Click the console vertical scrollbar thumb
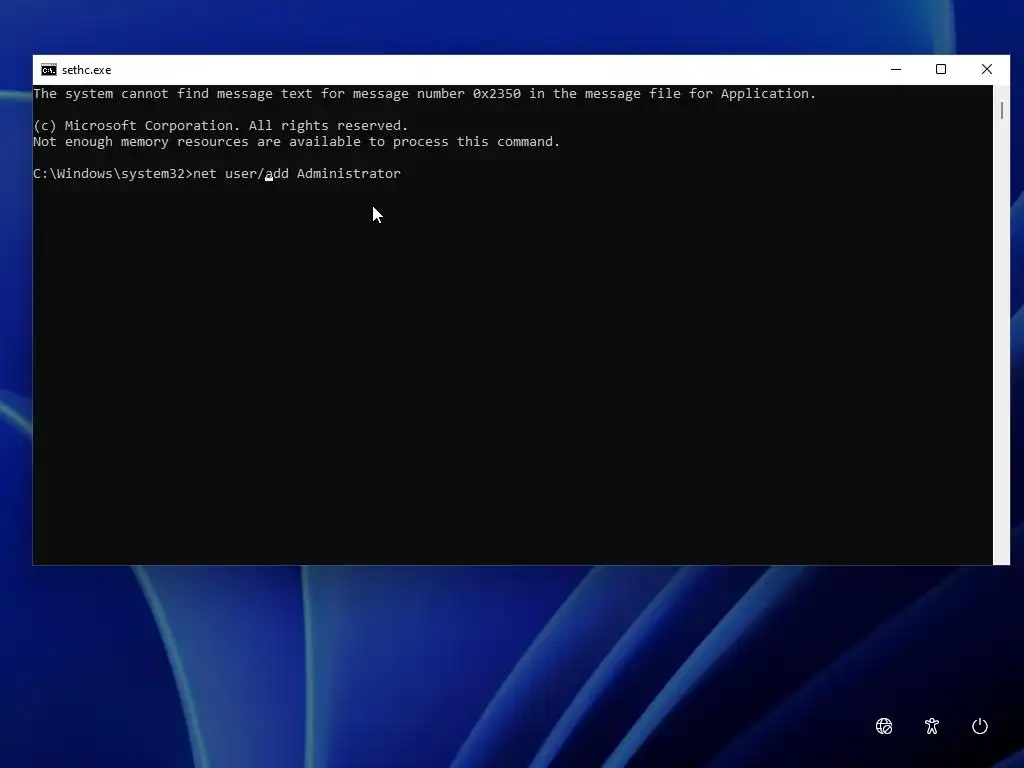Viewport: 1024px width, 768px height. [x=1001, y=110]
